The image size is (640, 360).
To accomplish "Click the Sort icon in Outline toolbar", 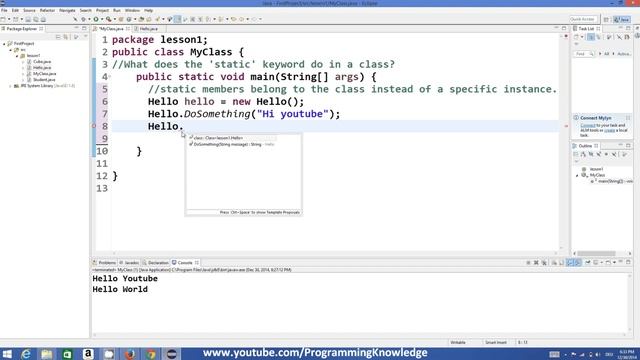I will [583, 154].
